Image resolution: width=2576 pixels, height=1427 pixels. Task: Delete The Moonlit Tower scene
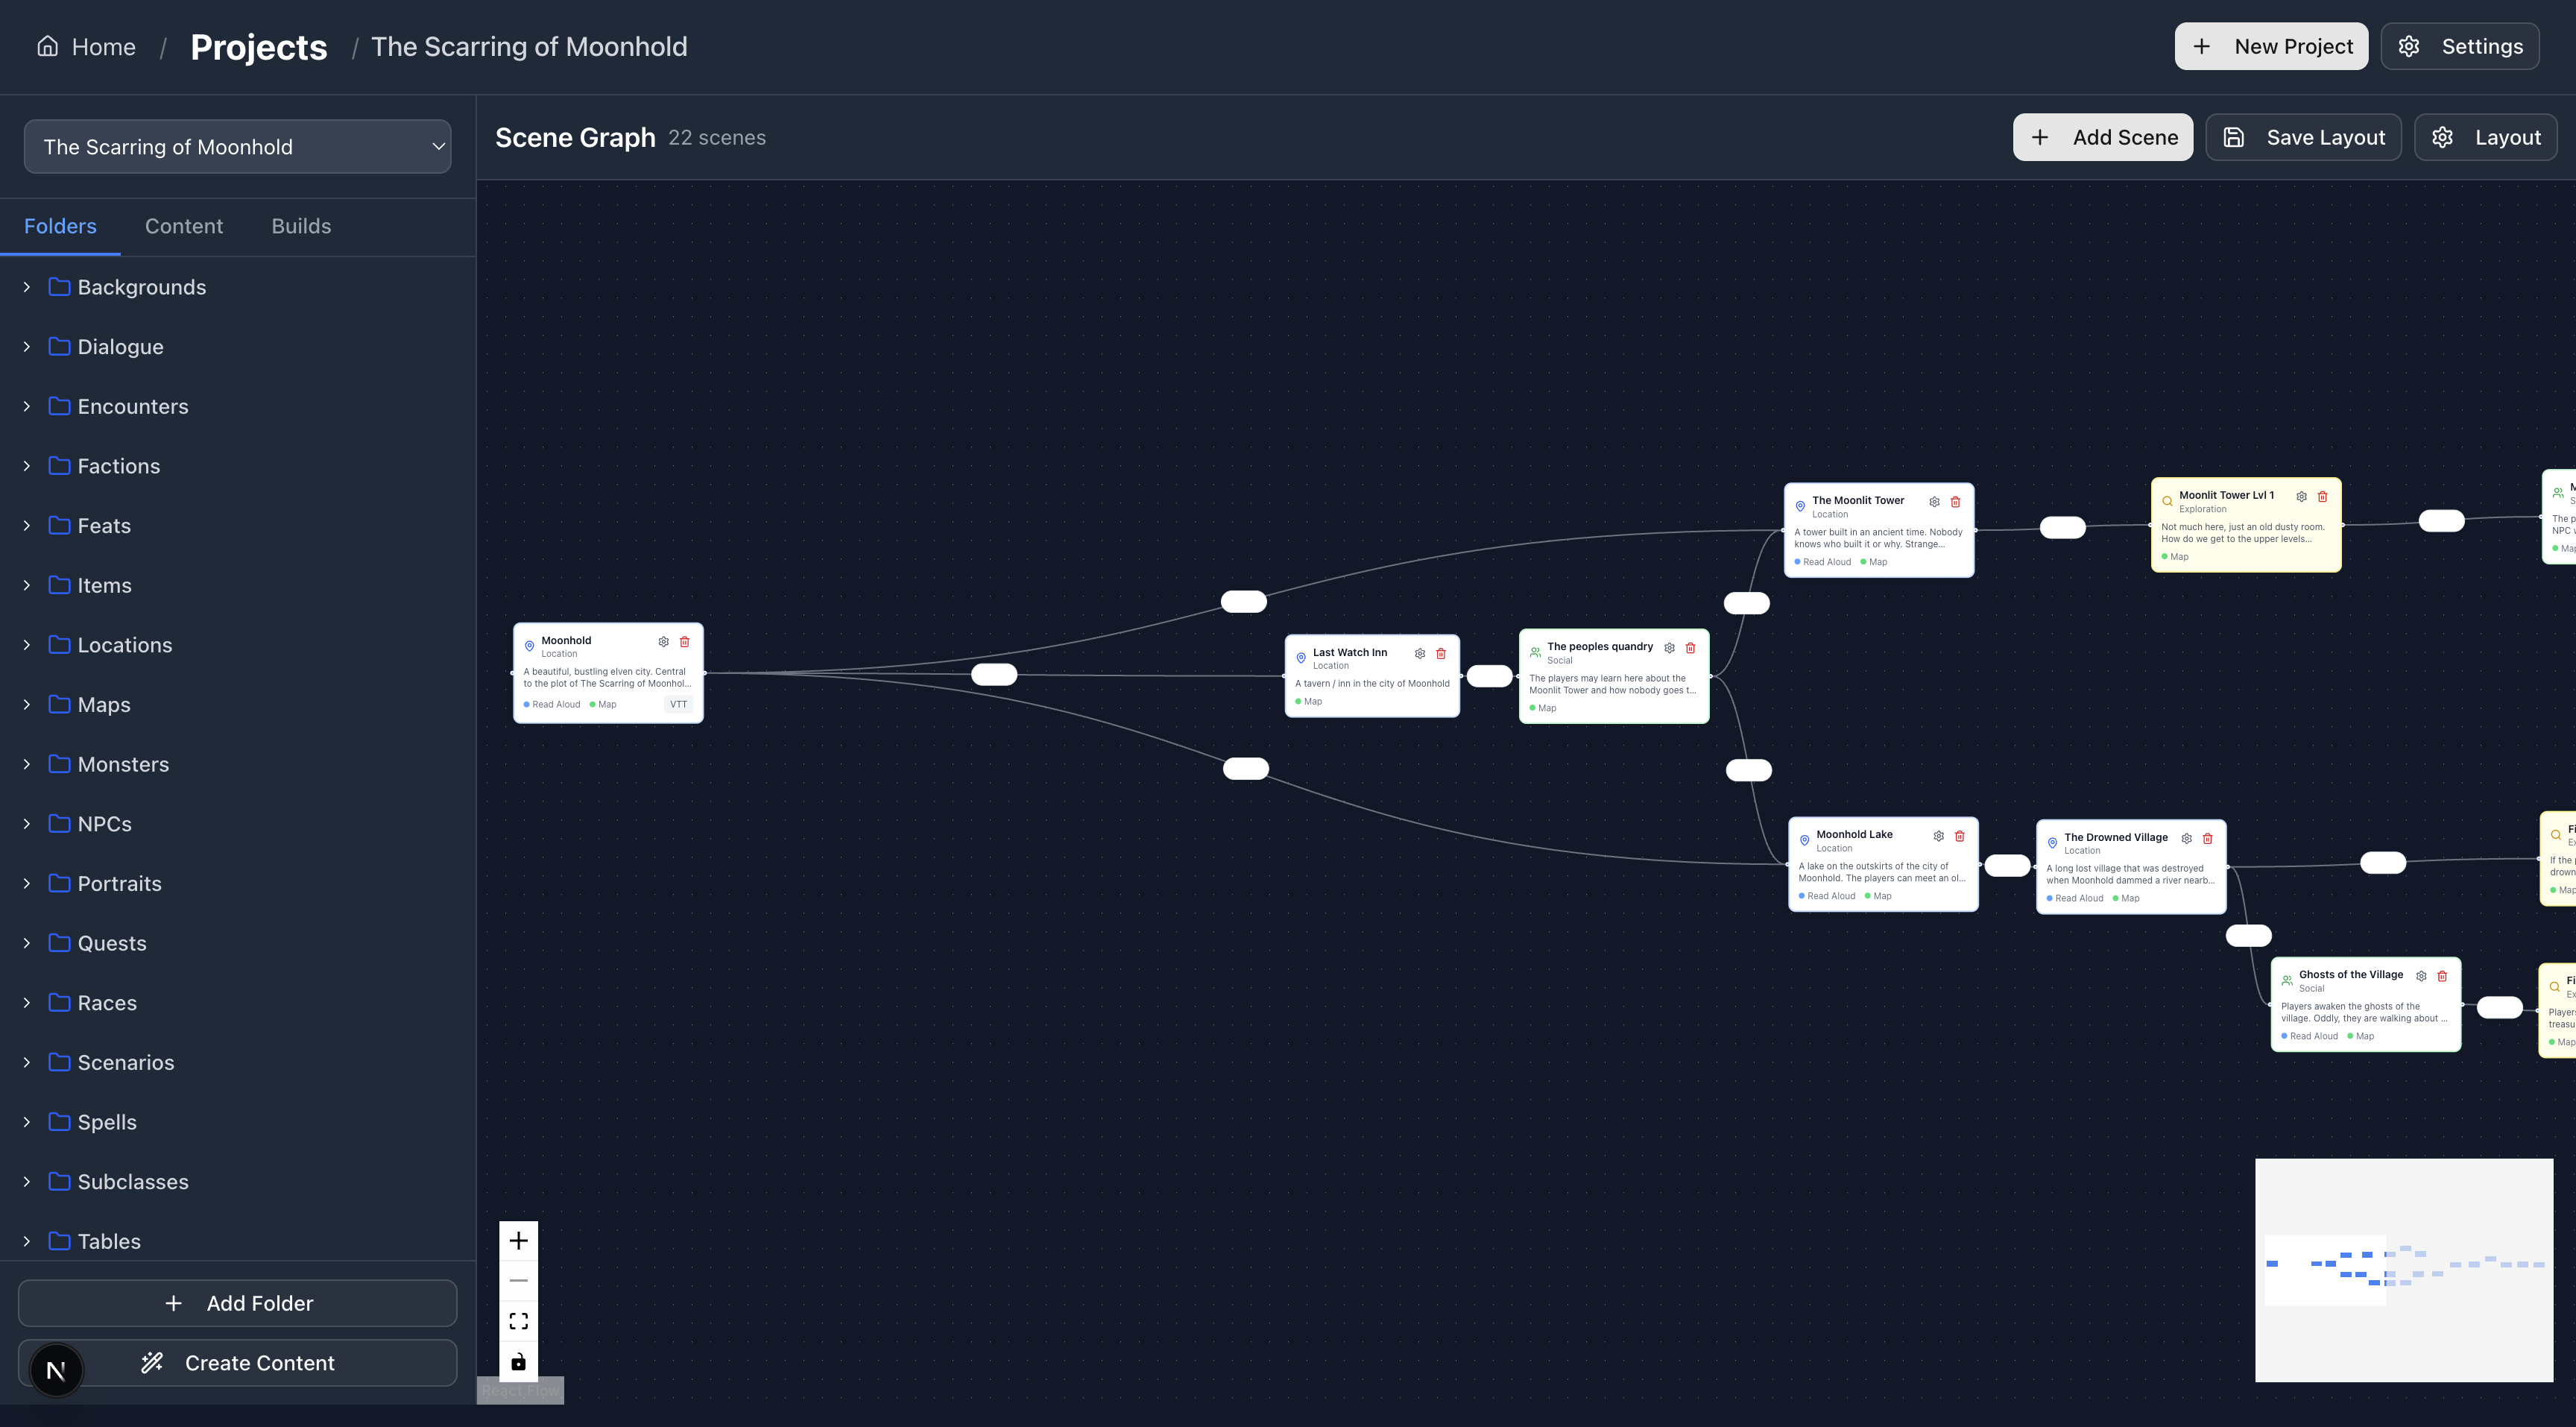click(1955, 502)
